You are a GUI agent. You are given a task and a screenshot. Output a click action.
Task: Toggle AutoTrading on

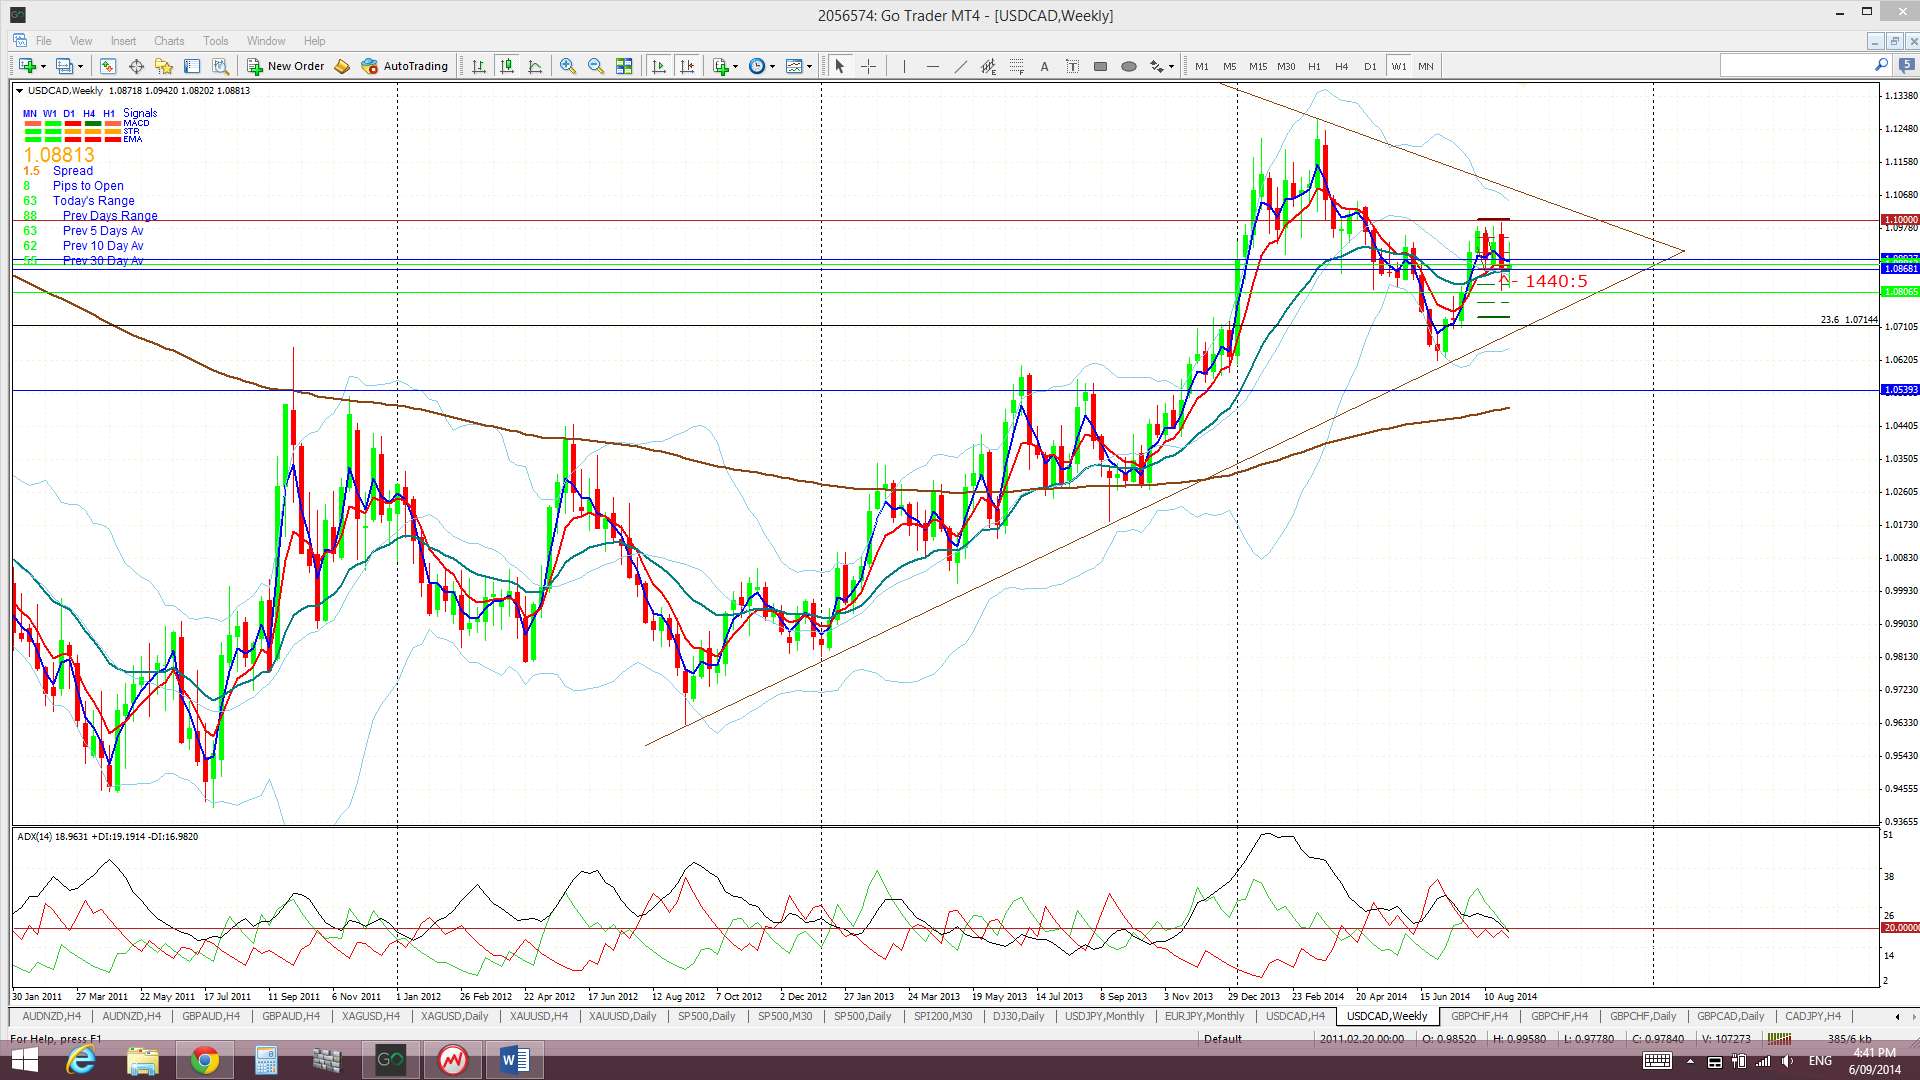[405, 66]
